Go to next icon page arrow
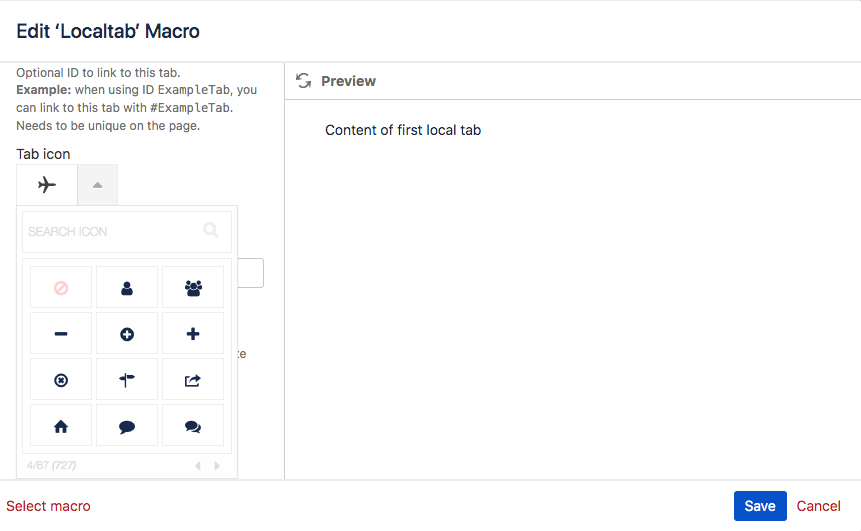The width and height of the screenshot is (861, 531). 217,465
